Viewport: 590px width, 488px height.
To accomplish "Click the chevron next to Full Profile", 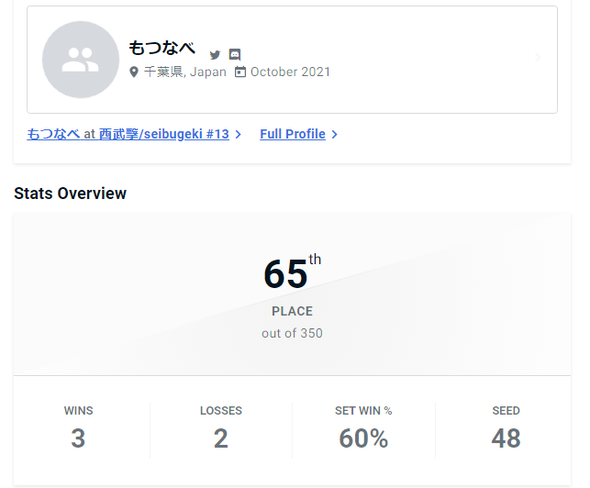I will (335, 134).
